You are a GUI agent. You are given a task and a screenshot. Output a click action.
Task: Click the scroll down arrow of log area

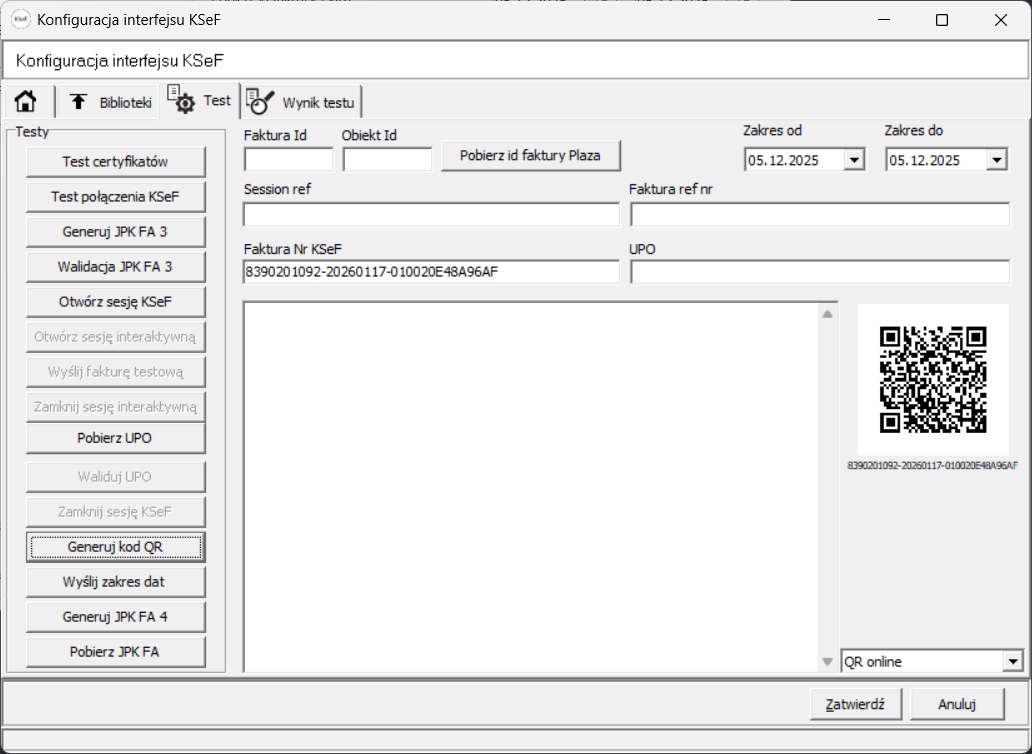(x=827, y=662)
